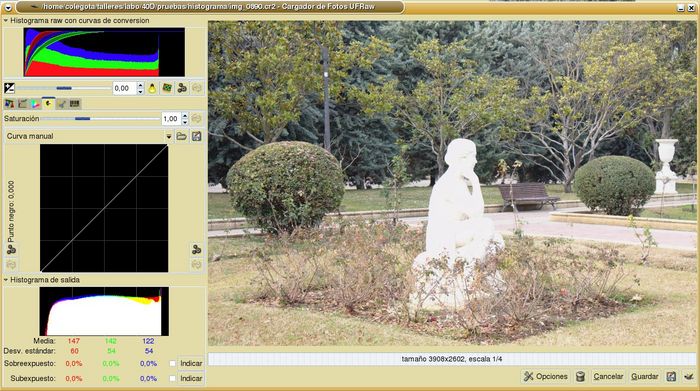Switch to the white balance tab

[x=9, y=104]
